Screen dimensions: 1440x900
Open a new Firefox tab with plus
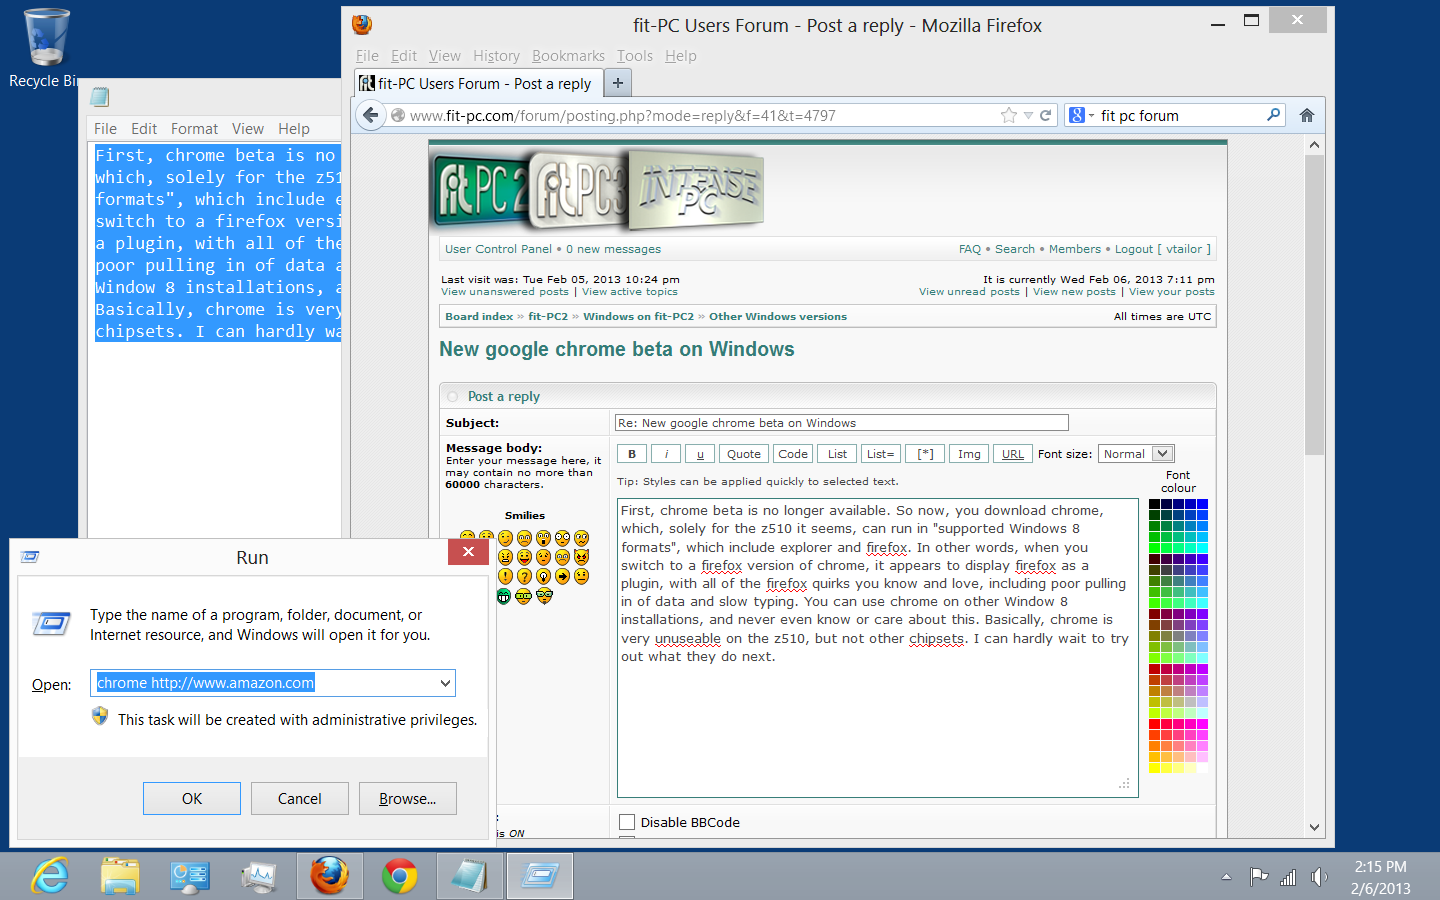[618, 83]
